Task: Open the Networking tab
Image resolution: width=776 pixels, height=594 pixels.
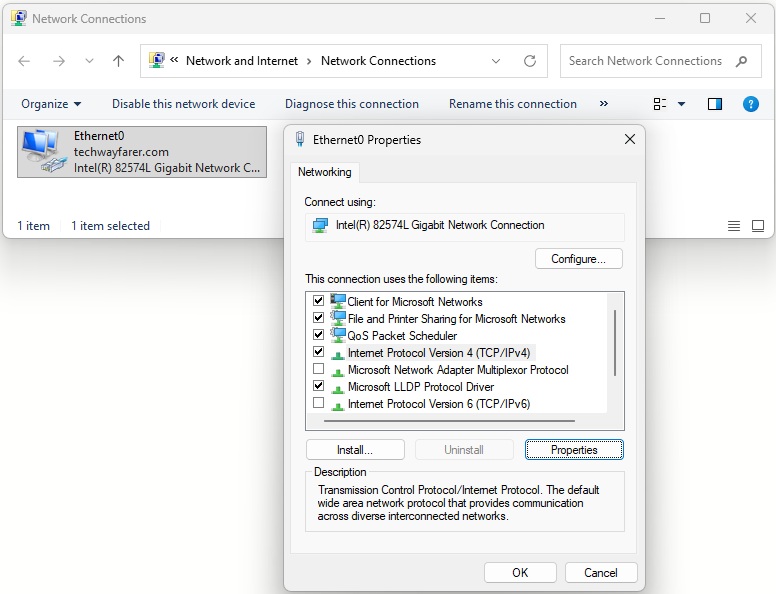Action: [x=325, y=172]
